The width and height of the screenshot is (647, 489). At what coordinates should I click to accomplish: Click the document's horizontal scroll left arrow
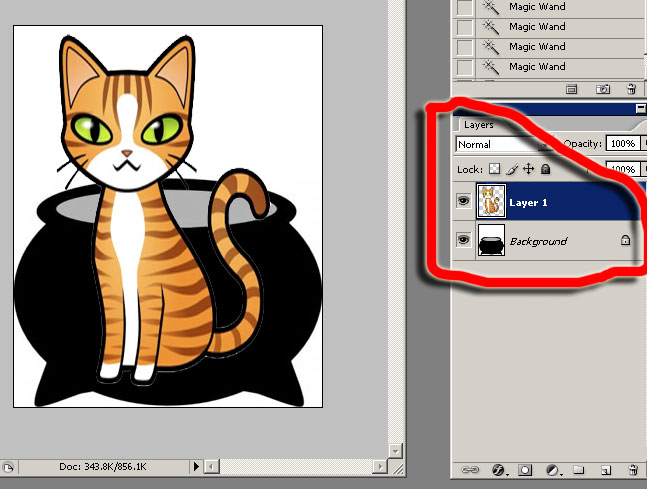211,467
